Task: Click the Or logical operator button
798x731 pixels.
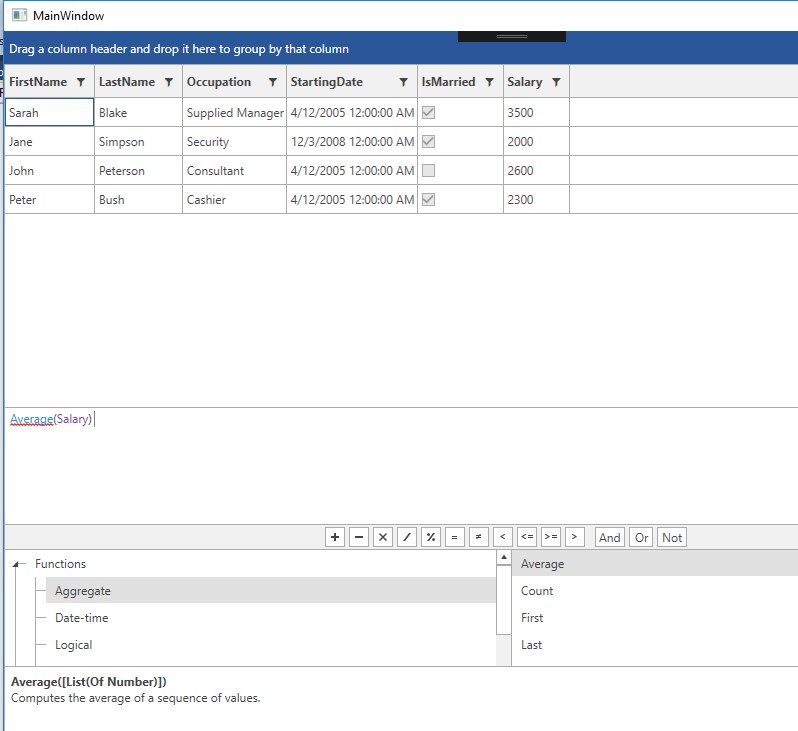Action: click(641, 537)
